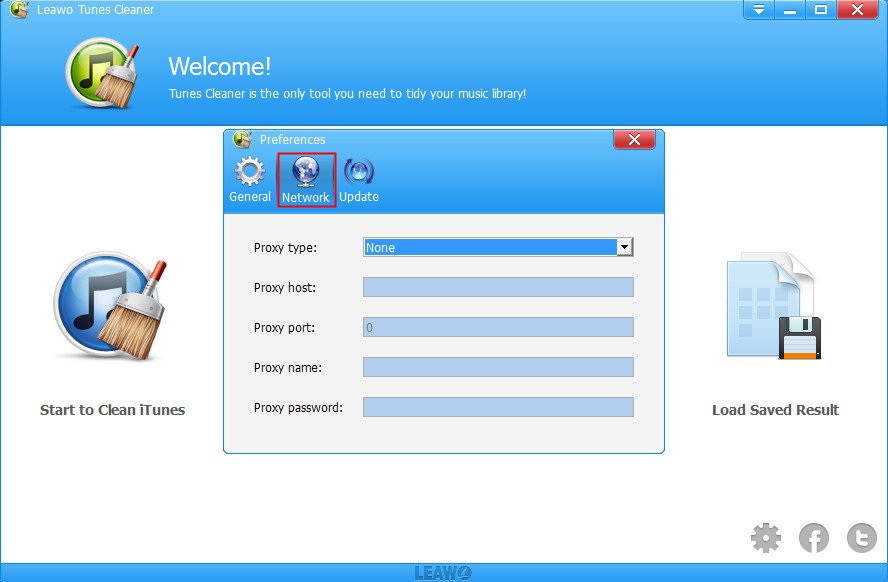Open the General preferences tab
The image size is (888, 582).
tap(250, 180)
